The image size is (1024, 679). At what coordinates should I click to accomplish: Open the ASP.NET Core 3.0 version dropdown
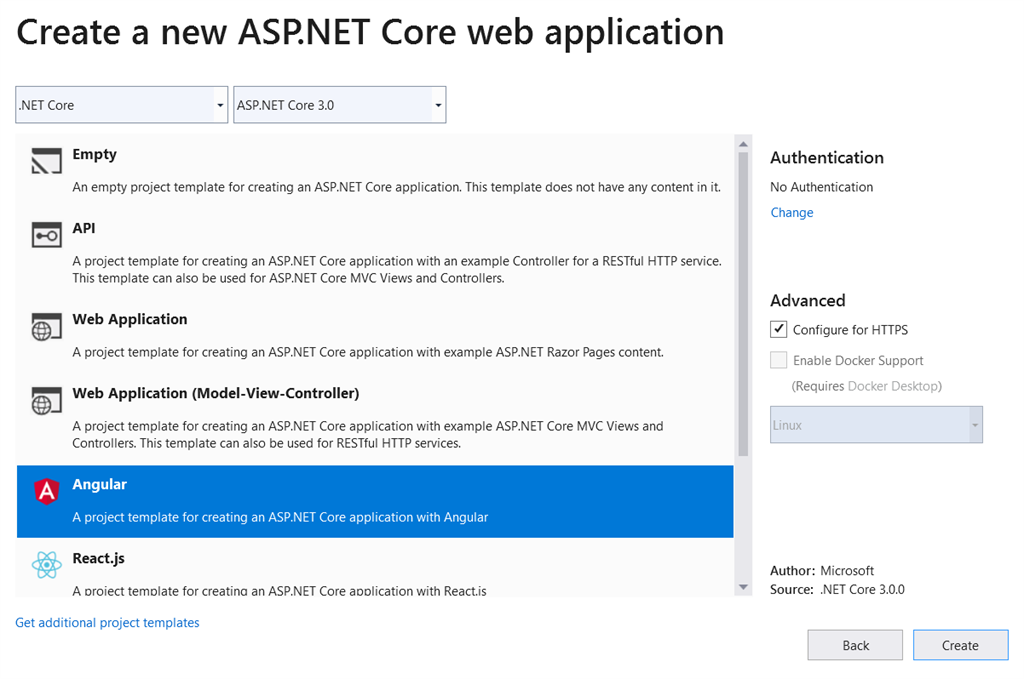tap(340, 104)
